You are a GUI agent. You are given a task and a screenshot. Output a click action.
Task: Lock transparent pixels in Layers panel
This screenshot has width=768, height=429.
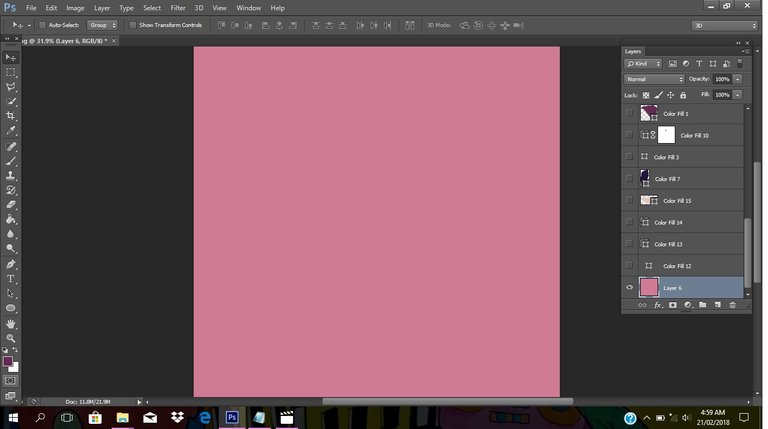click(646, 95)
